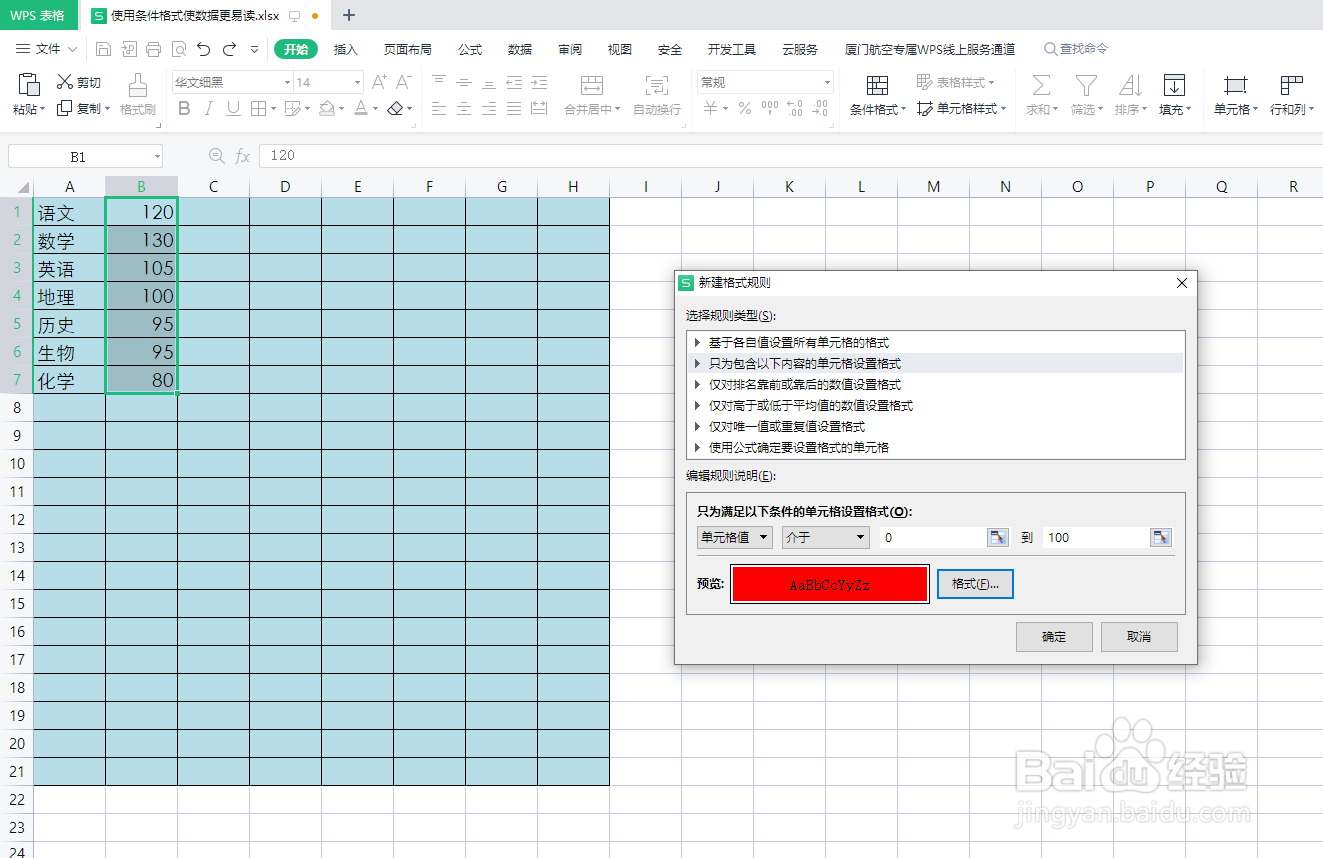This screenshot has width=1323, height=858.
Task: Toggle bold formatting on selected cells
Action: 184,108
